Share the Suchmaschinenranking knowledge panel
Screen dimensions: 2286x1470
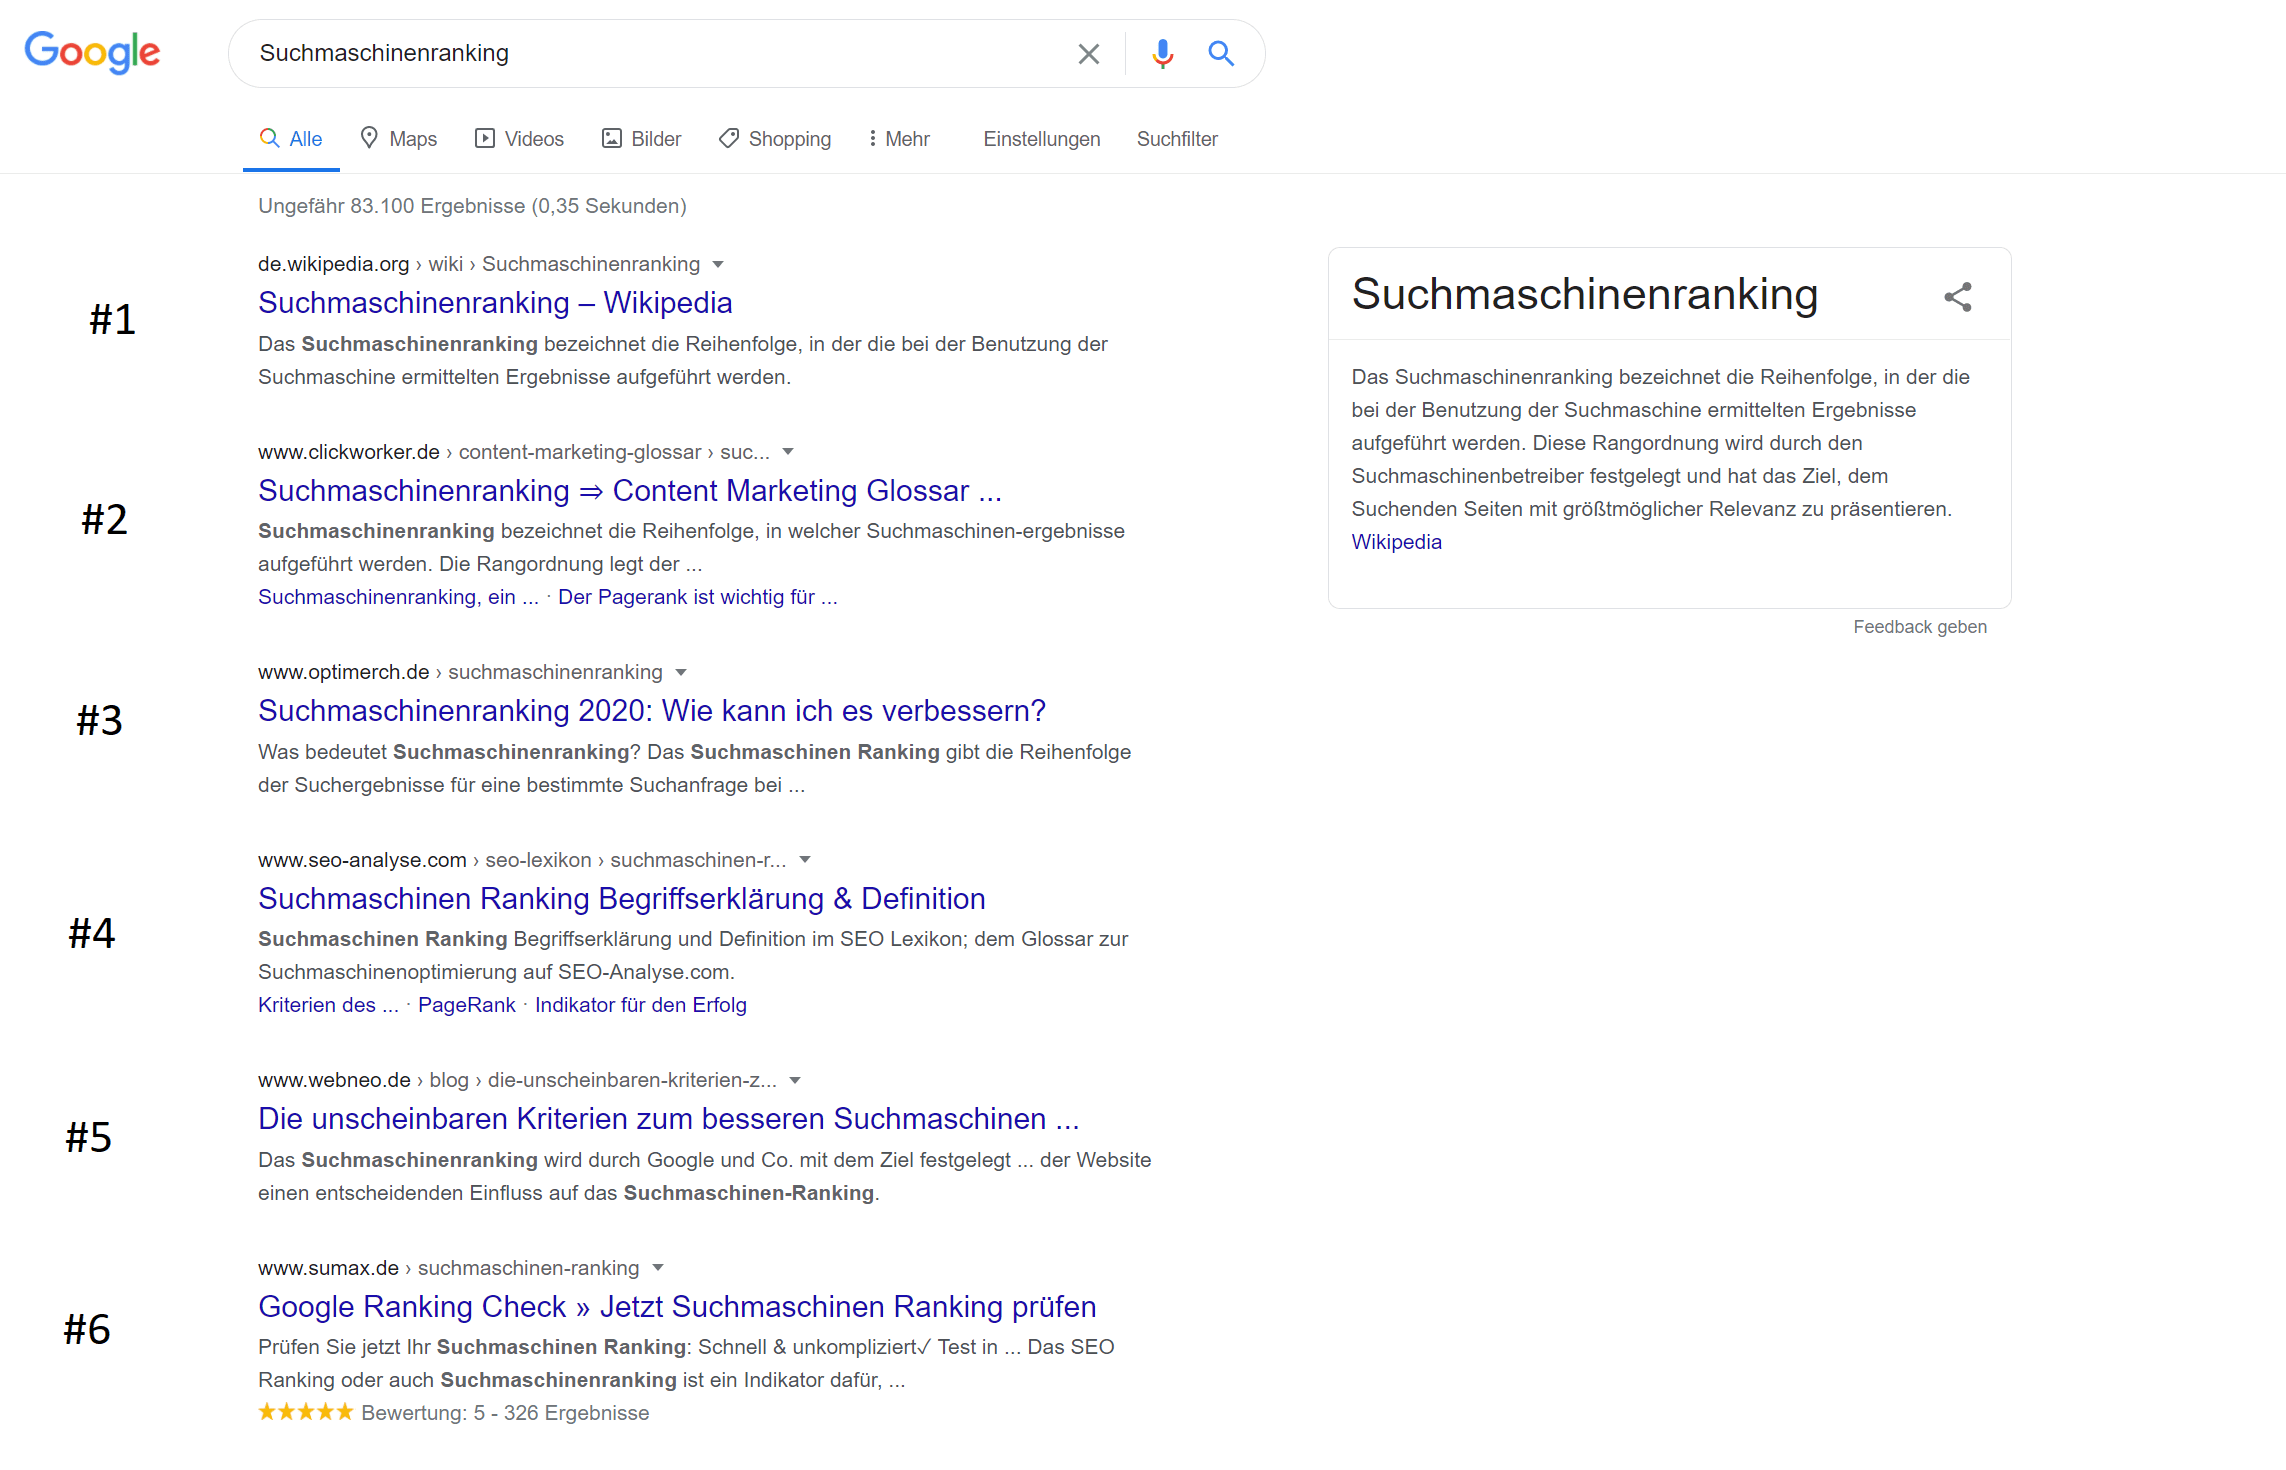coord(1957,297)
